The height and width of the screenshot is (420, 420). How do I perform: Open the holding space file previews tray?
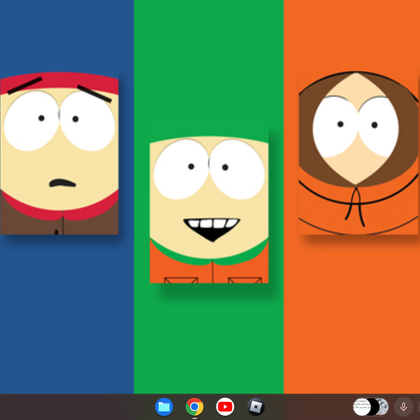click(371, 407)
